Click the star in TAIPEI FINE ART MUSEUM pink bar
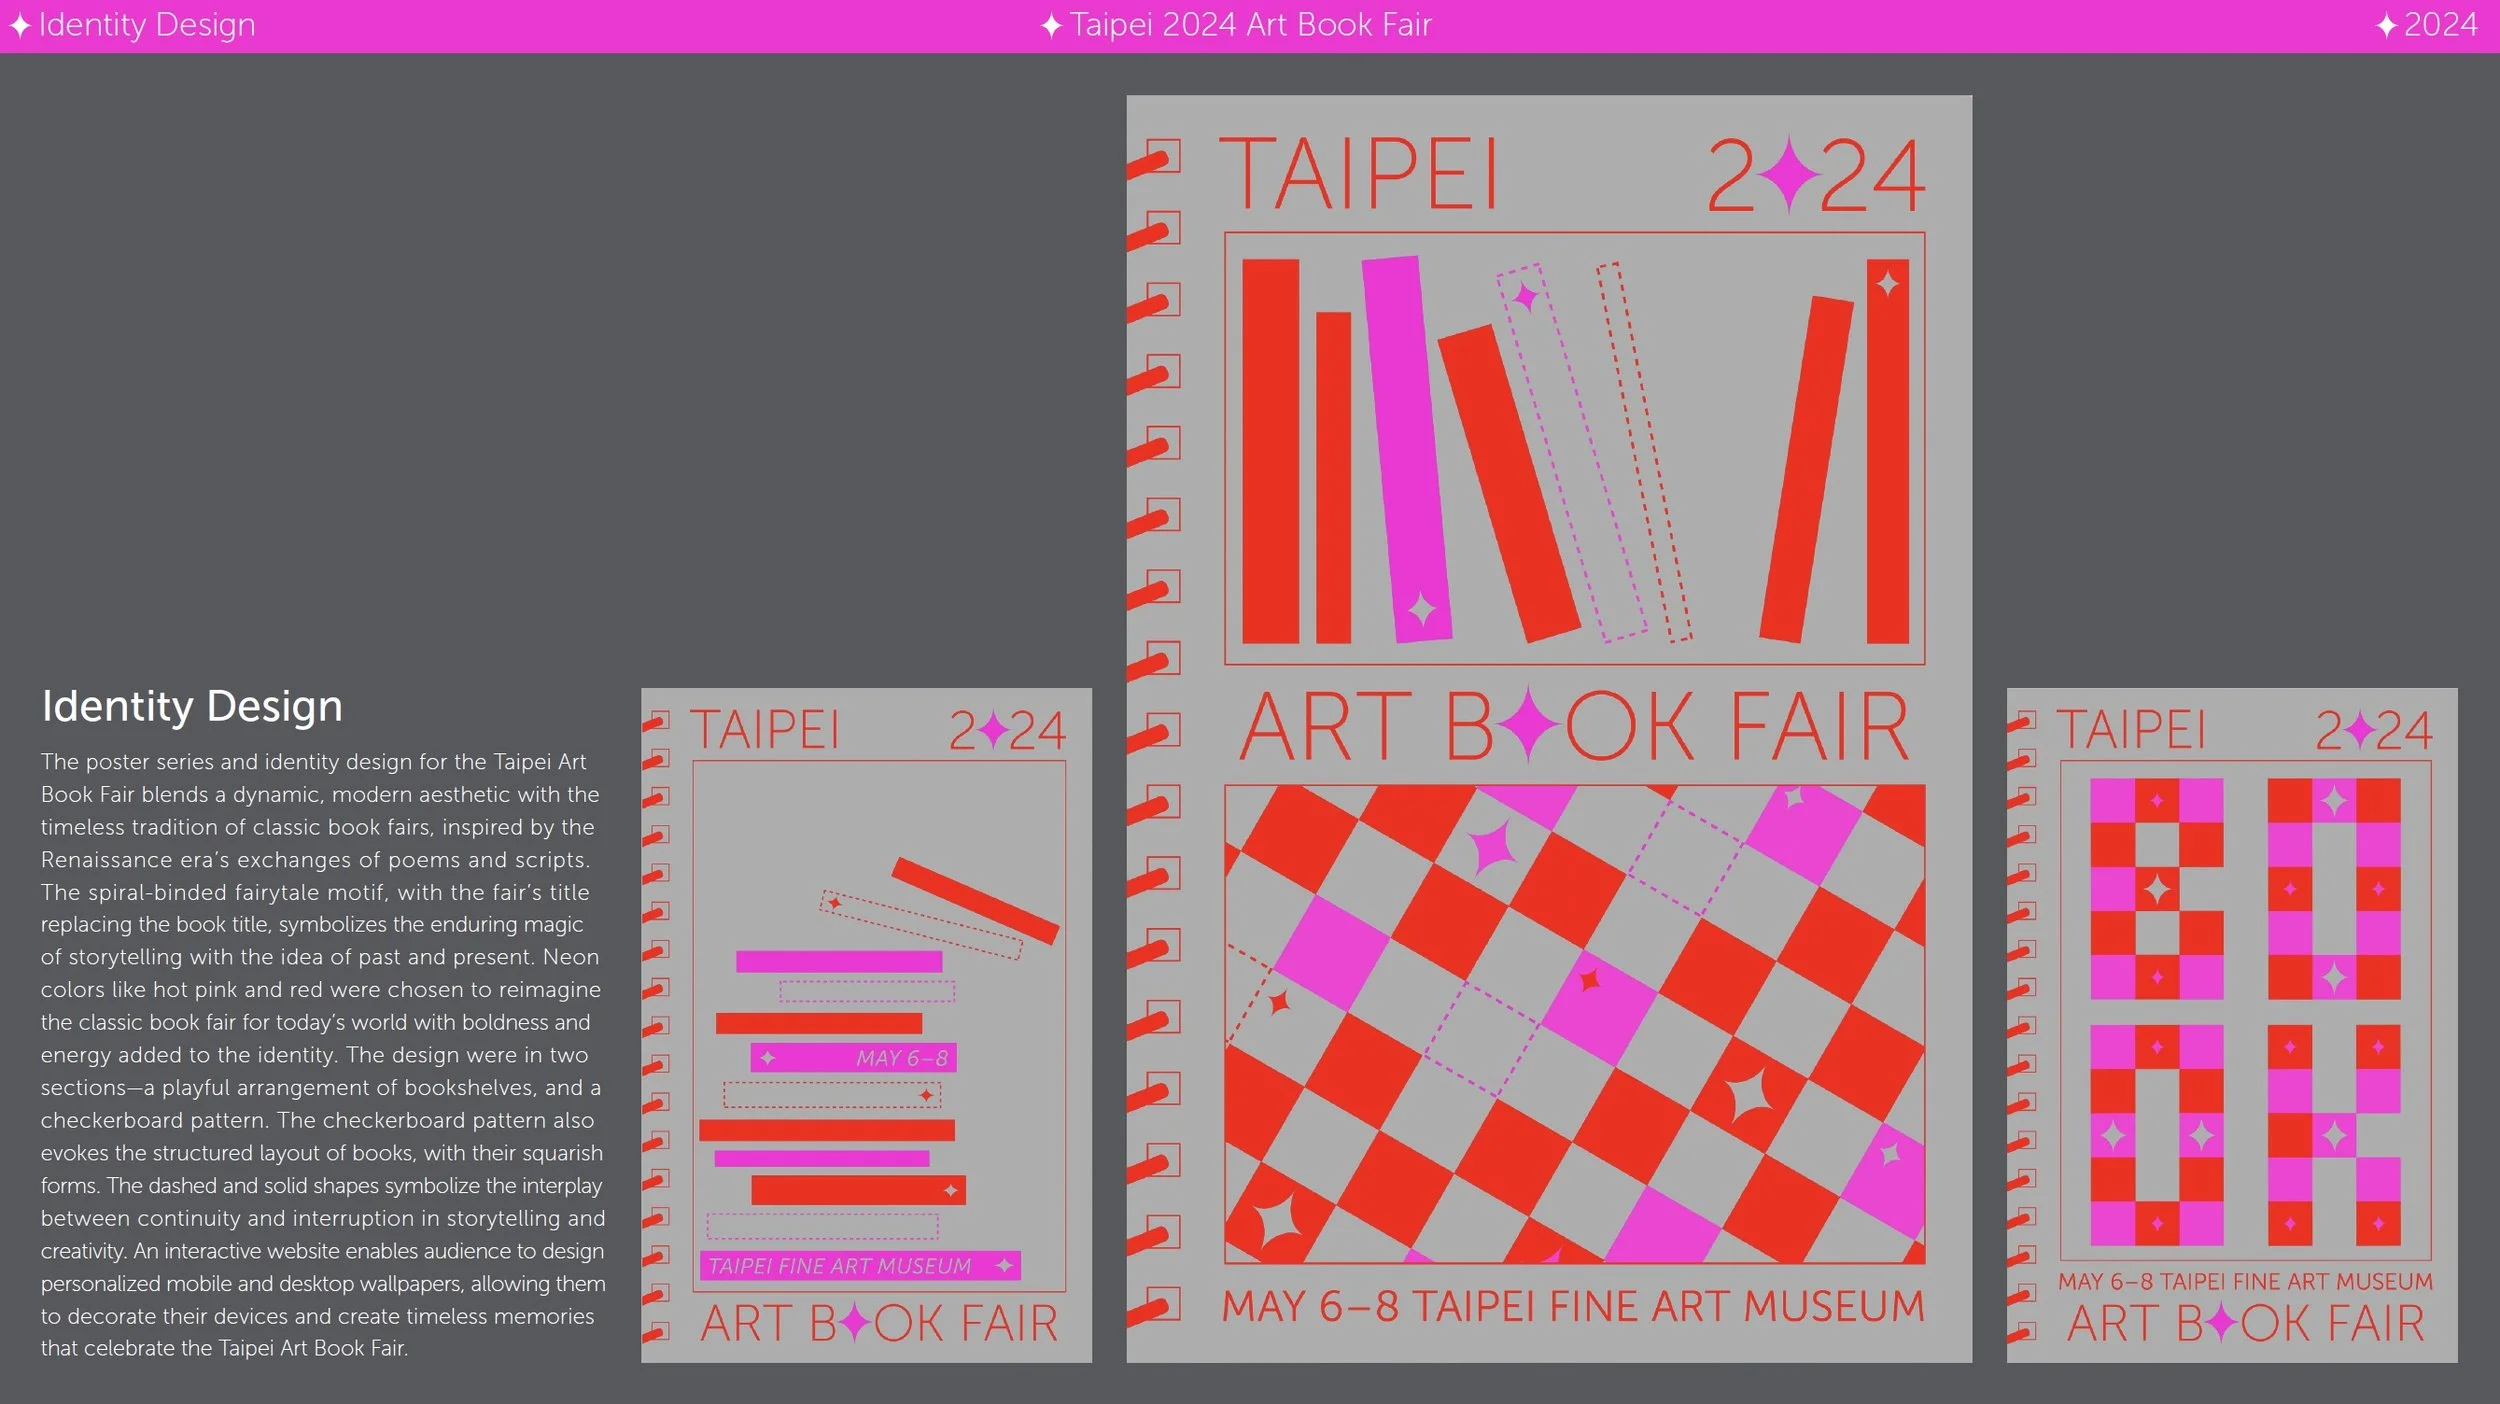The image size is (2500, 1404). [x=1004, y=1266]
